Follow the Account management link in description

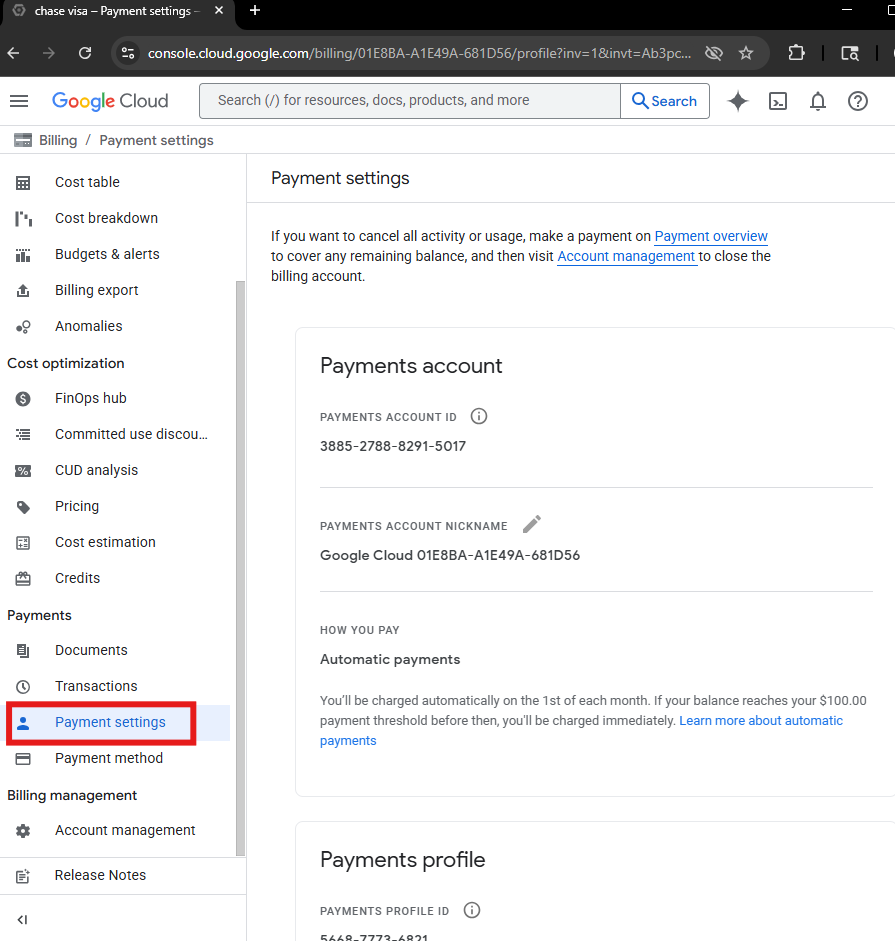coord(626,256)
